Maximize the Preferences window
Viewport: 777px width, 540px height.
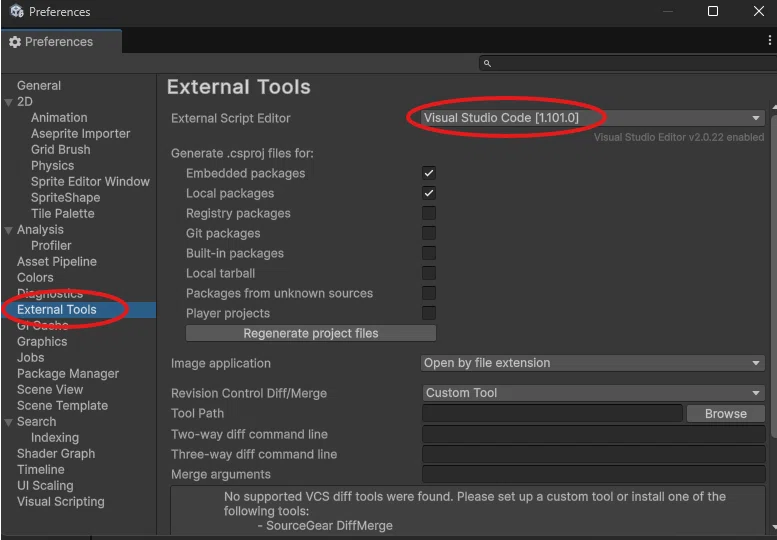coord(713,11)
